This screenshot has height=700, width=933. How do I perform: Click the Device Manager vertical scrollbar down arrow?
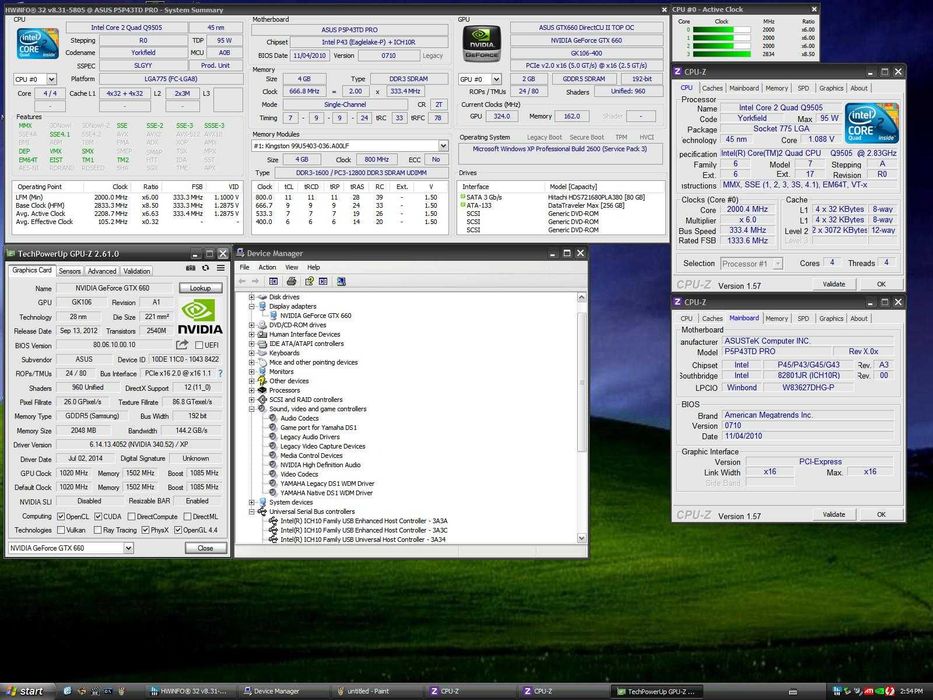click(x=581, y=538)
